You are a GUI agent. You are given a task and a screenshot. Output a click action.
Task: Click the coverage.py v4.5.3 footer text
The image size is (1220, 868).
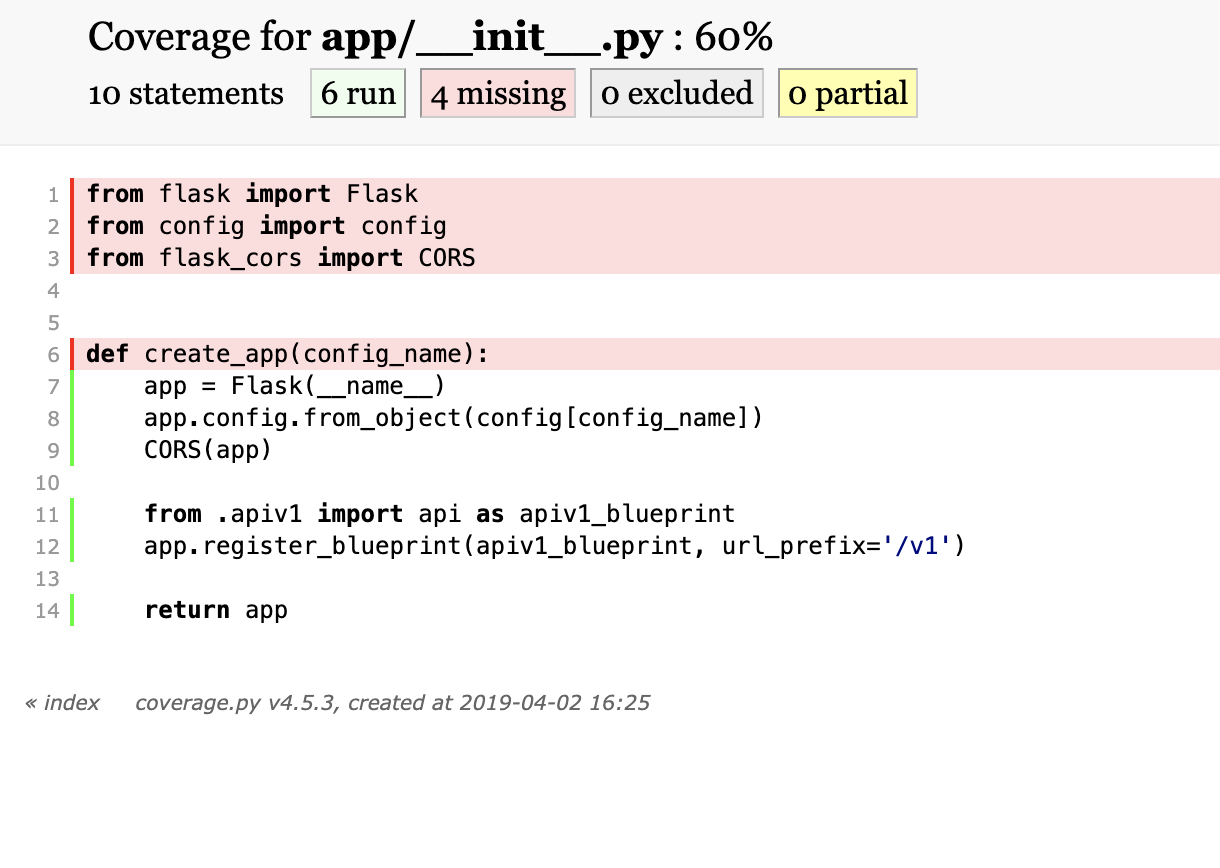[392, 703]
